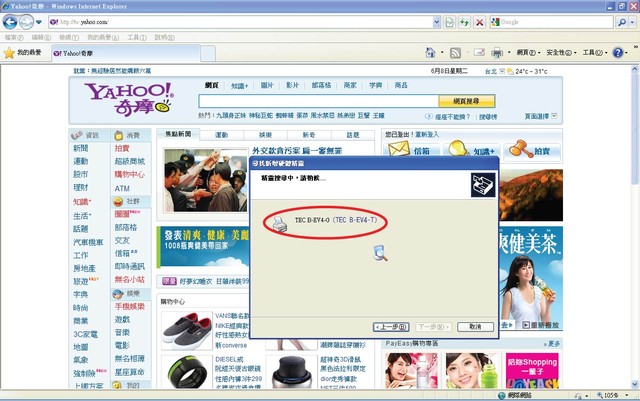This screenshot has width=640, height=401.
Task: Click the Home icon in command bar
Action: [430, 52]
